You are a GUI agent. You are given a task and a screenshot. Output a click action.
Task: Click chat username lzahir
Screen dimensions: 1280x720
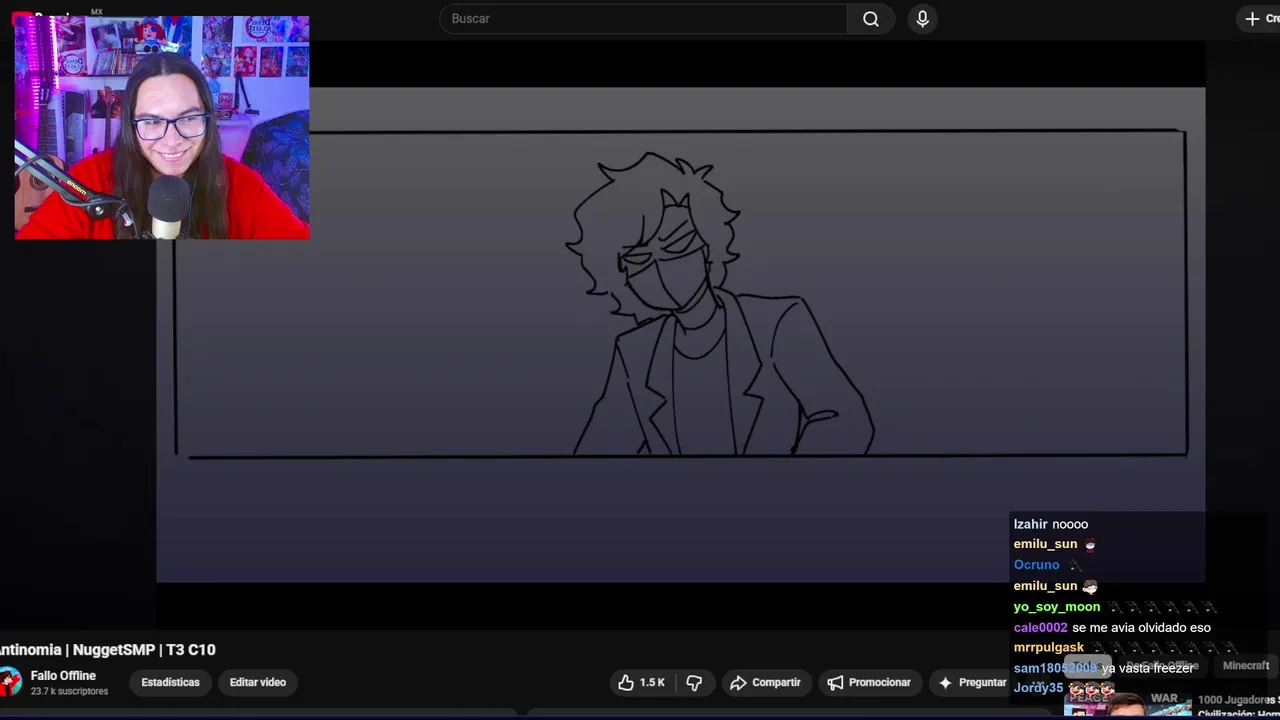point(1030,524)
